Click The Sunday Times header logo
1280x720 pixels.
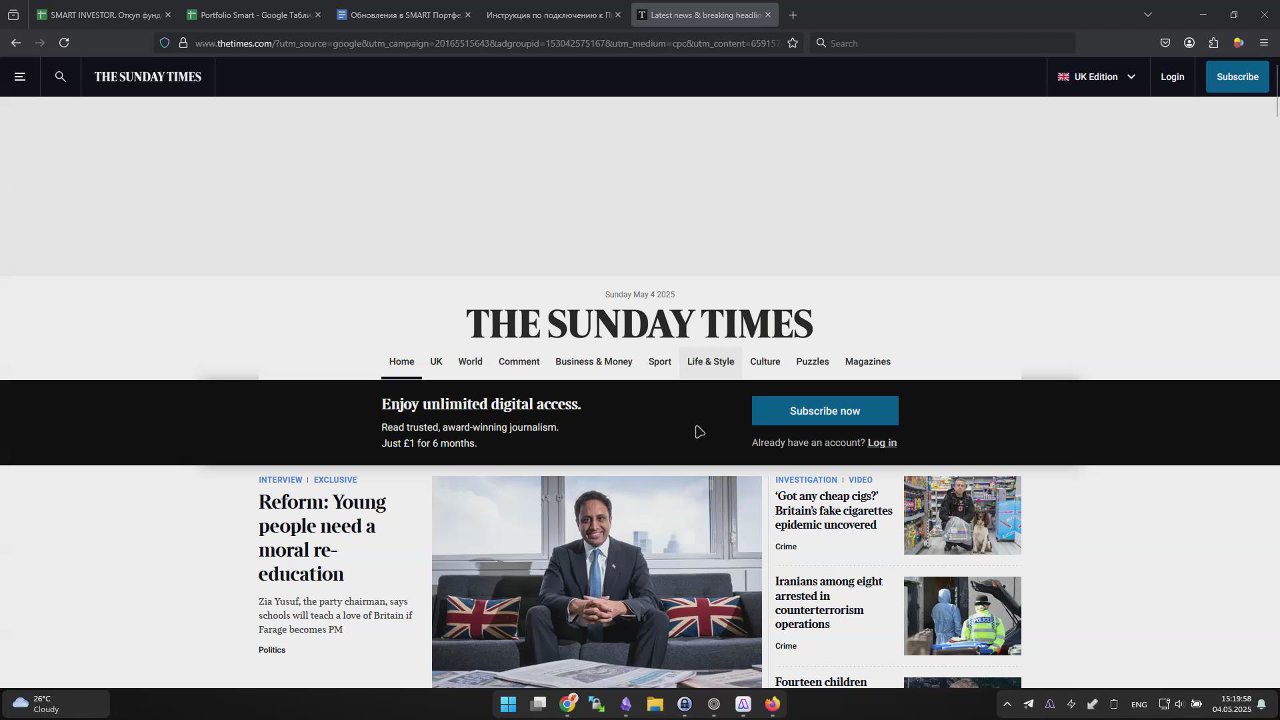pyautogui.click(x=148, y=77)
